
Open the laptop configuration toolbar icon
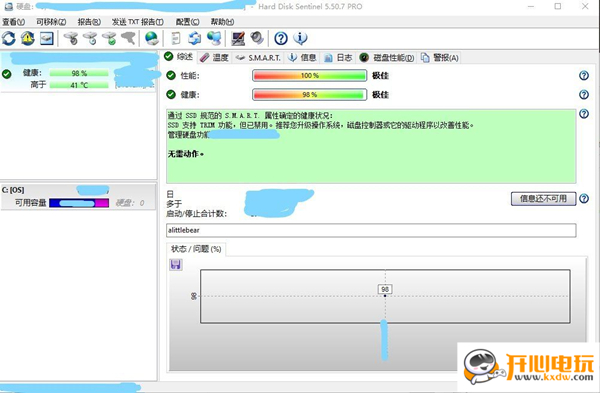click(238, 38)
